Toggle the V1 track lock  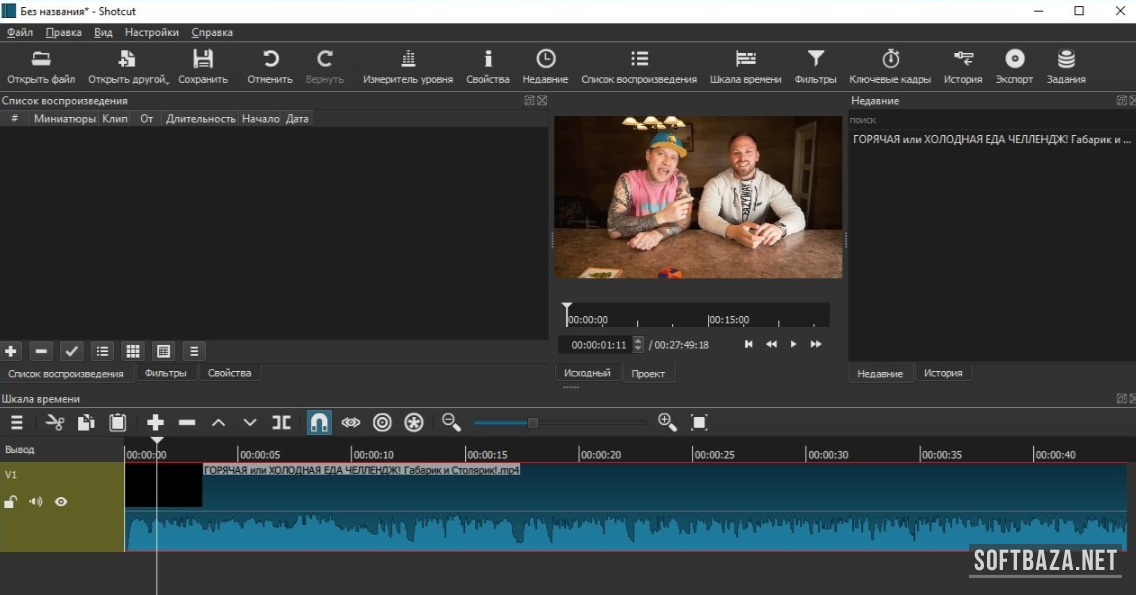[10, 502]
